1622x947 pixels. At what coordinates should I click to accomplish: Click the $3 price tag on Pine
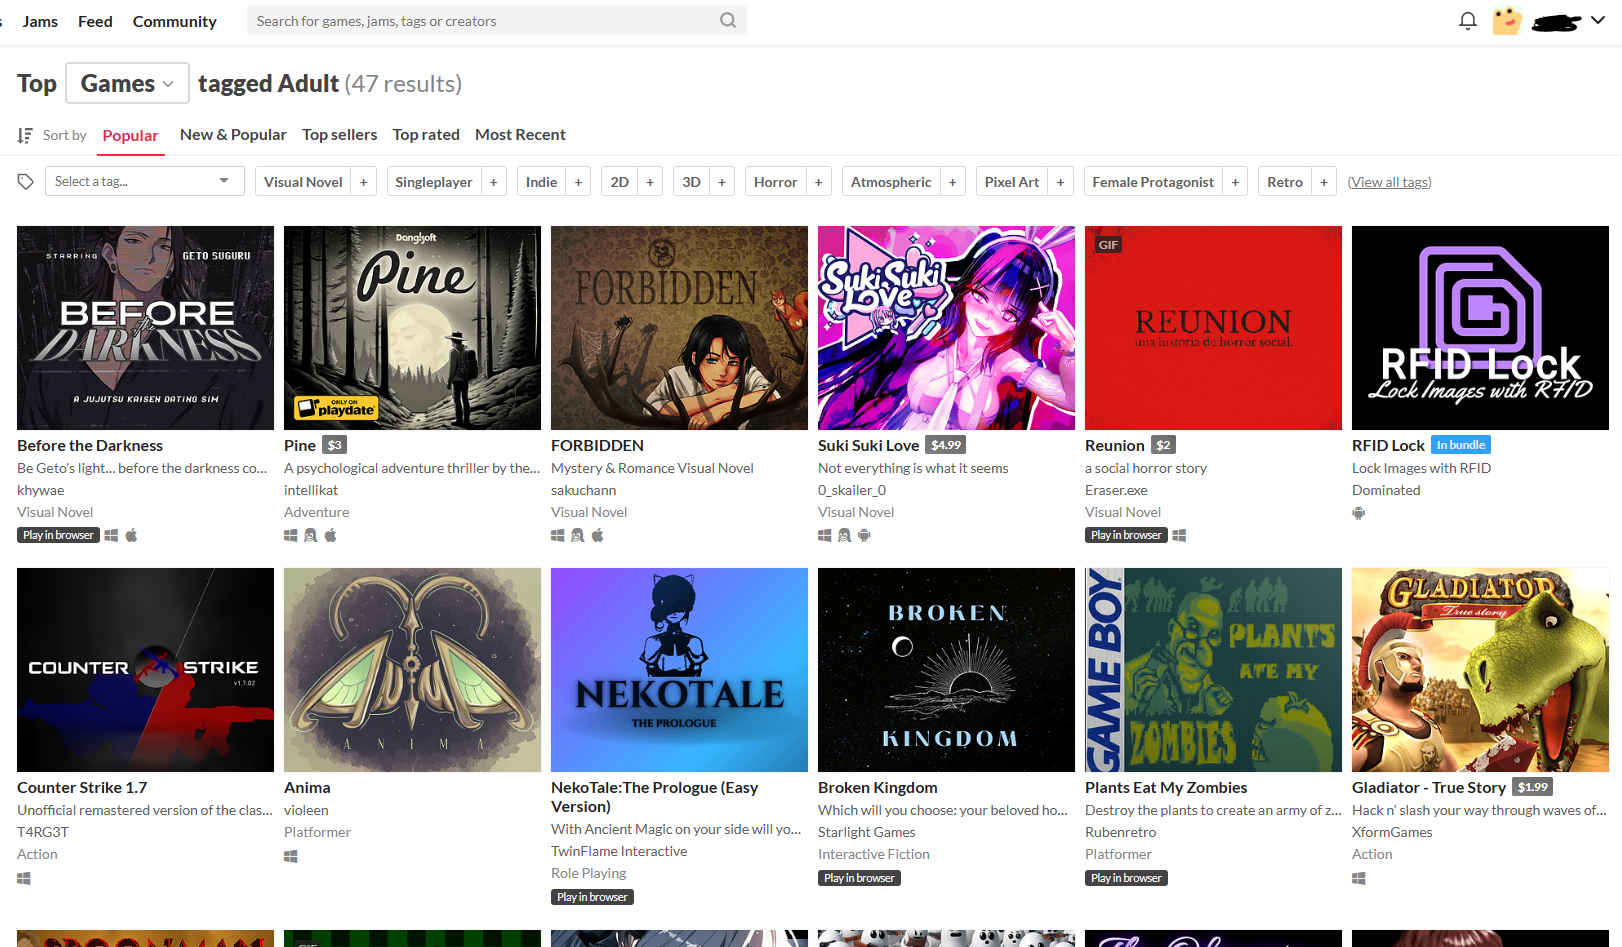pos(335,445)
